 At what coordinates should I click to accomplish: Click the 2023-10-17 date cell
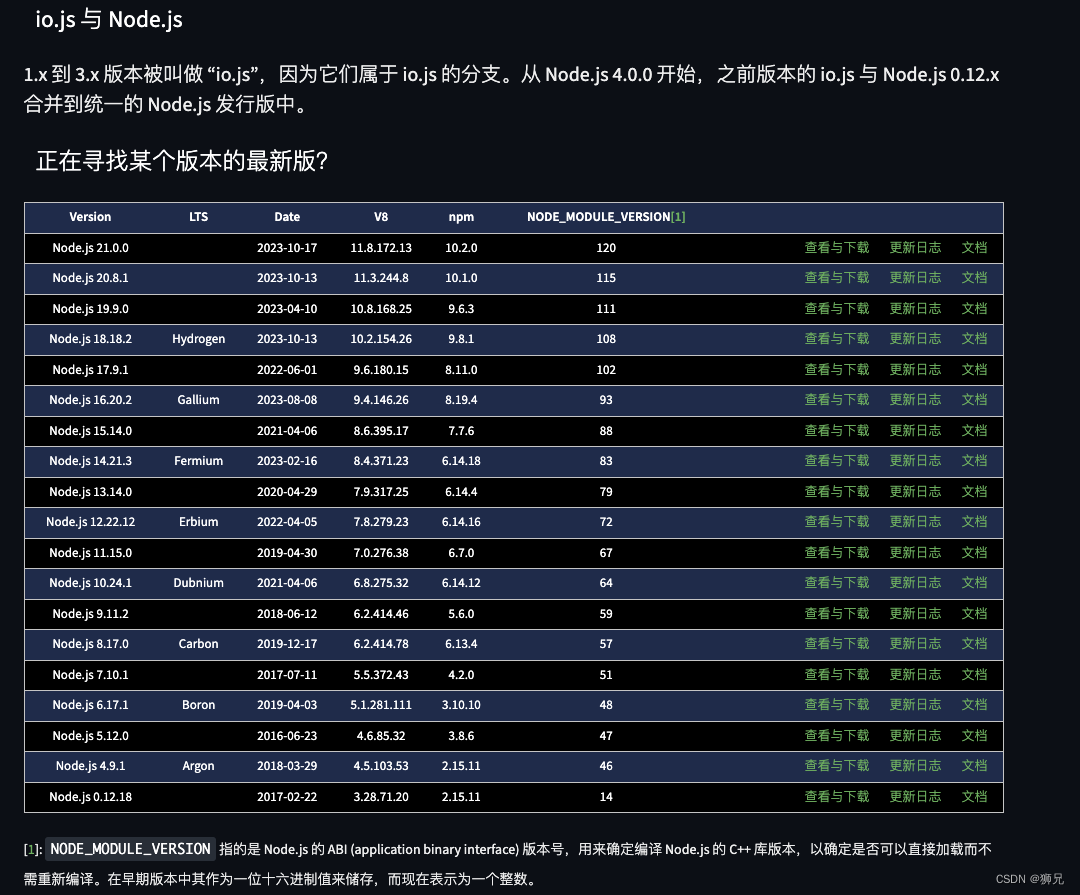click(x=287, y=247)
